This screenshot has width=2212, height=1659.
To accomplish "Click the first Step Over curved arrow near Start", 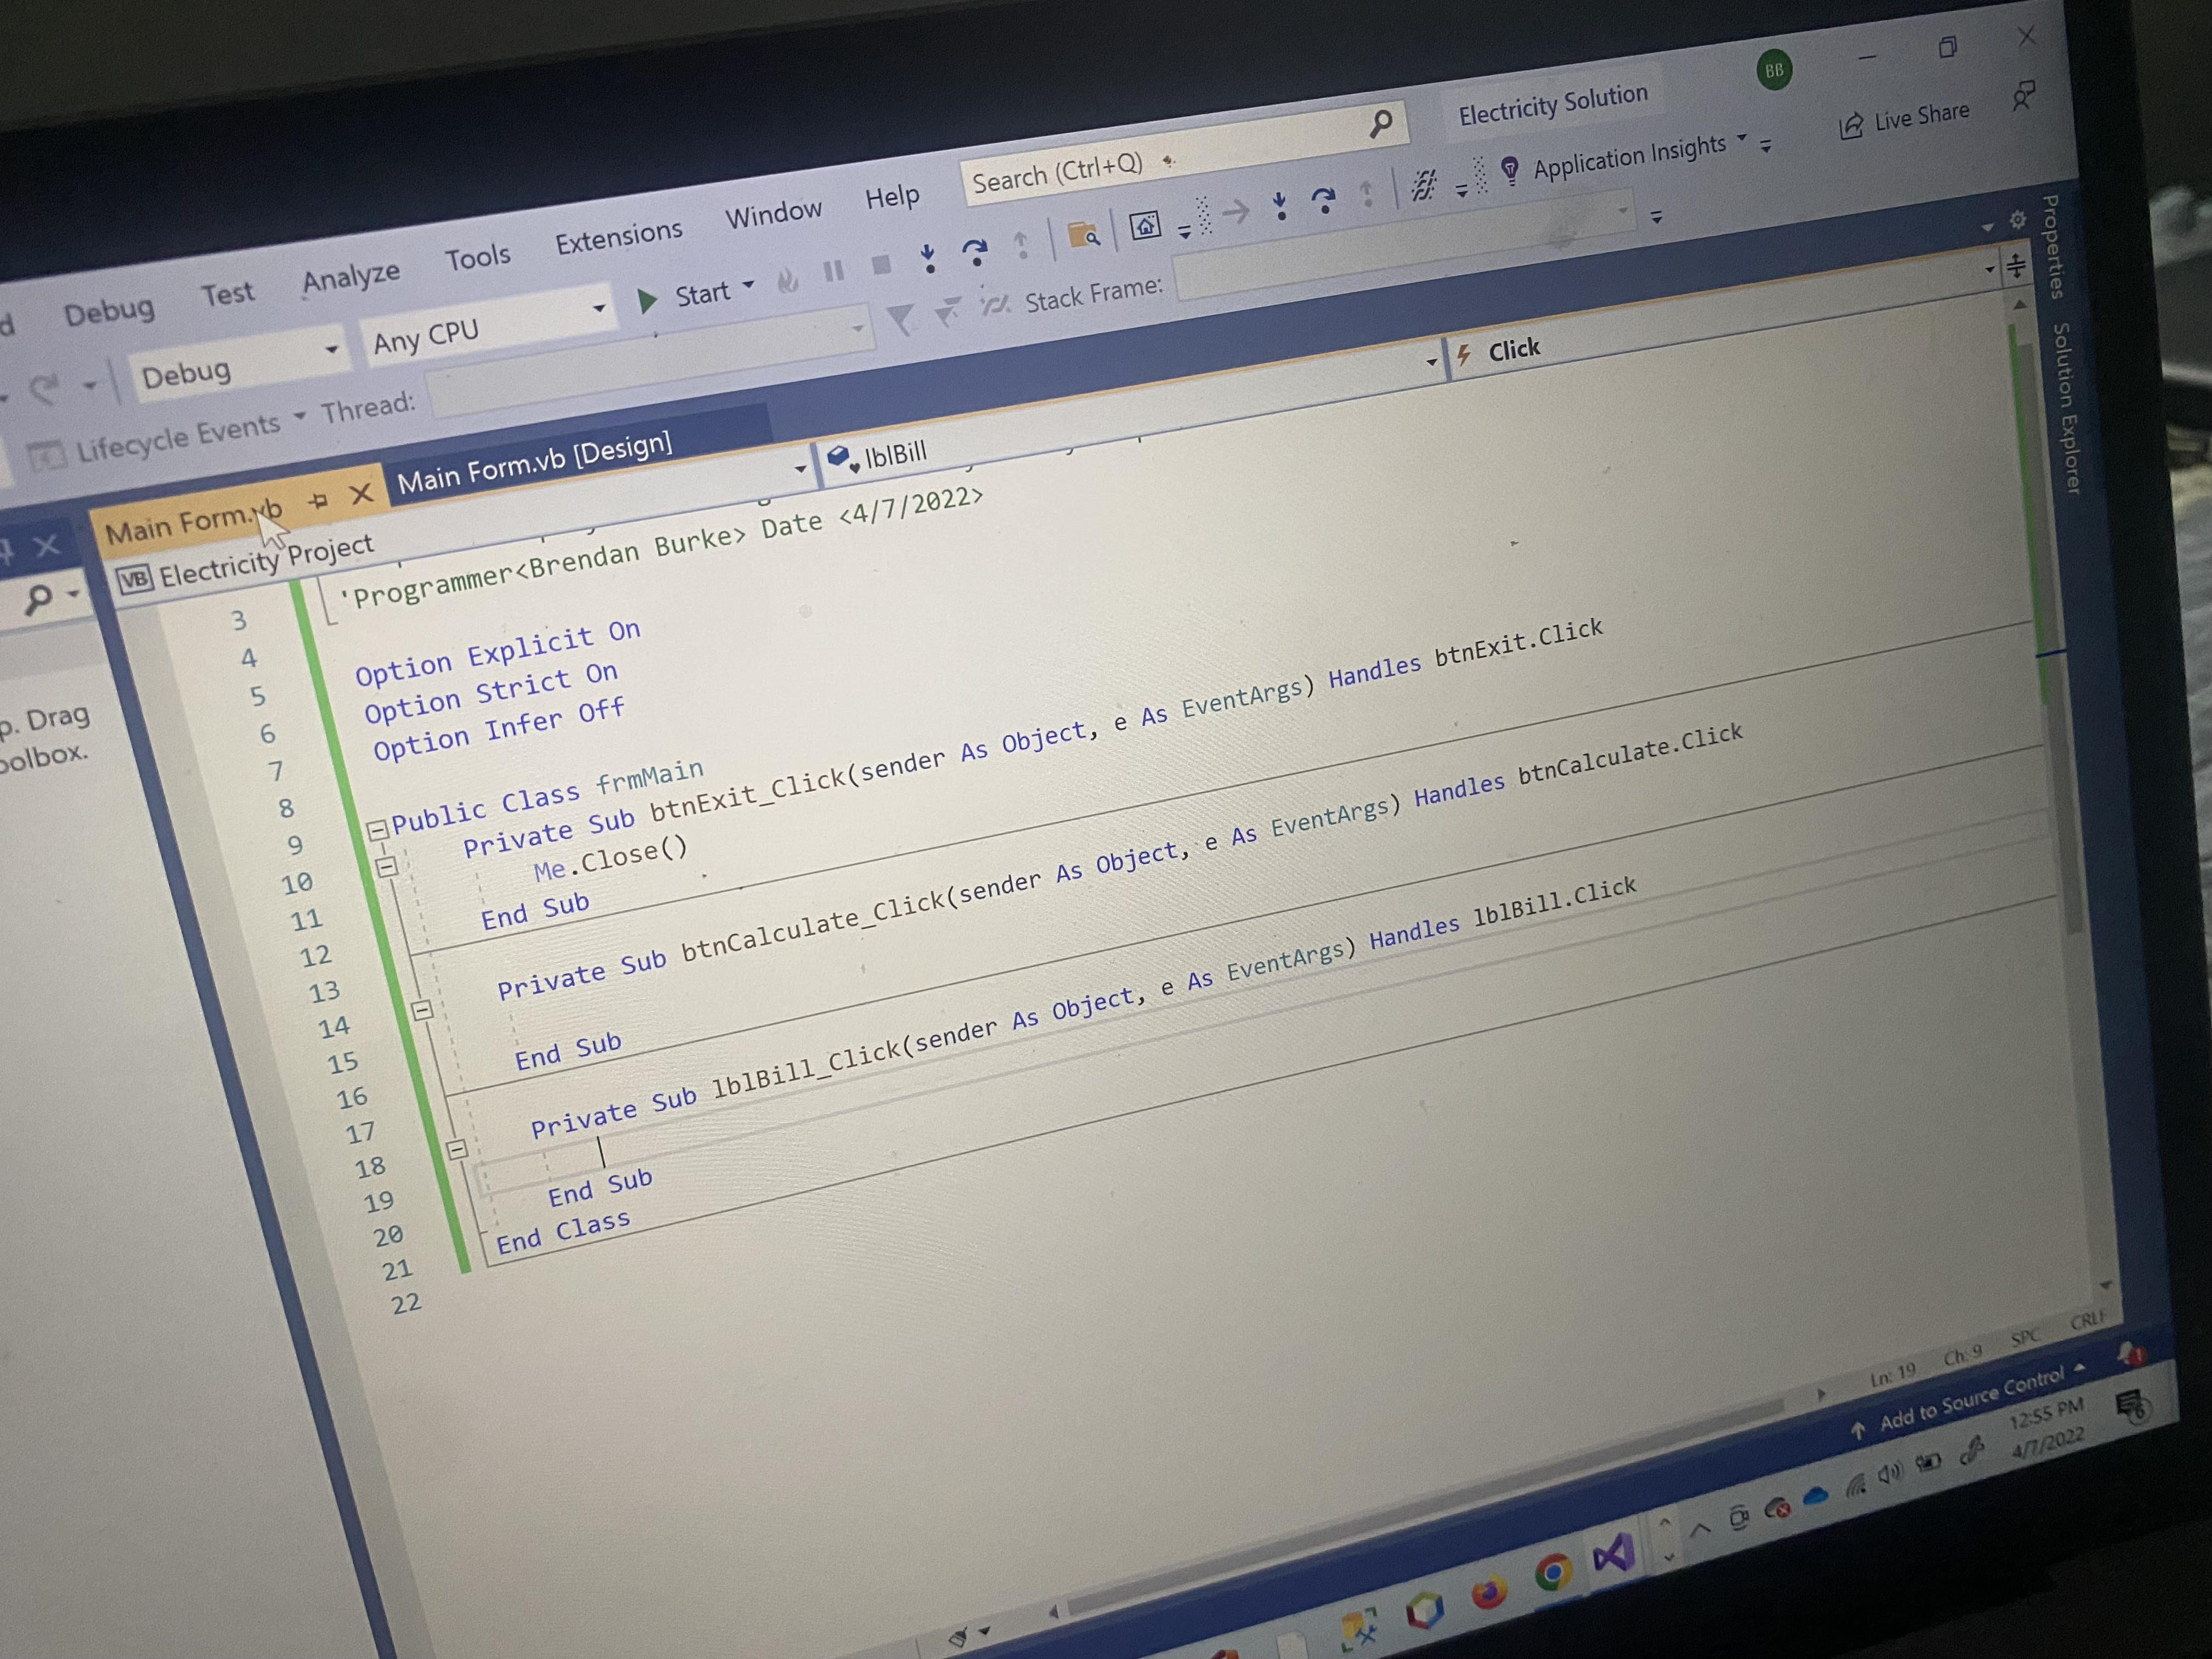I will pos(975,252).
